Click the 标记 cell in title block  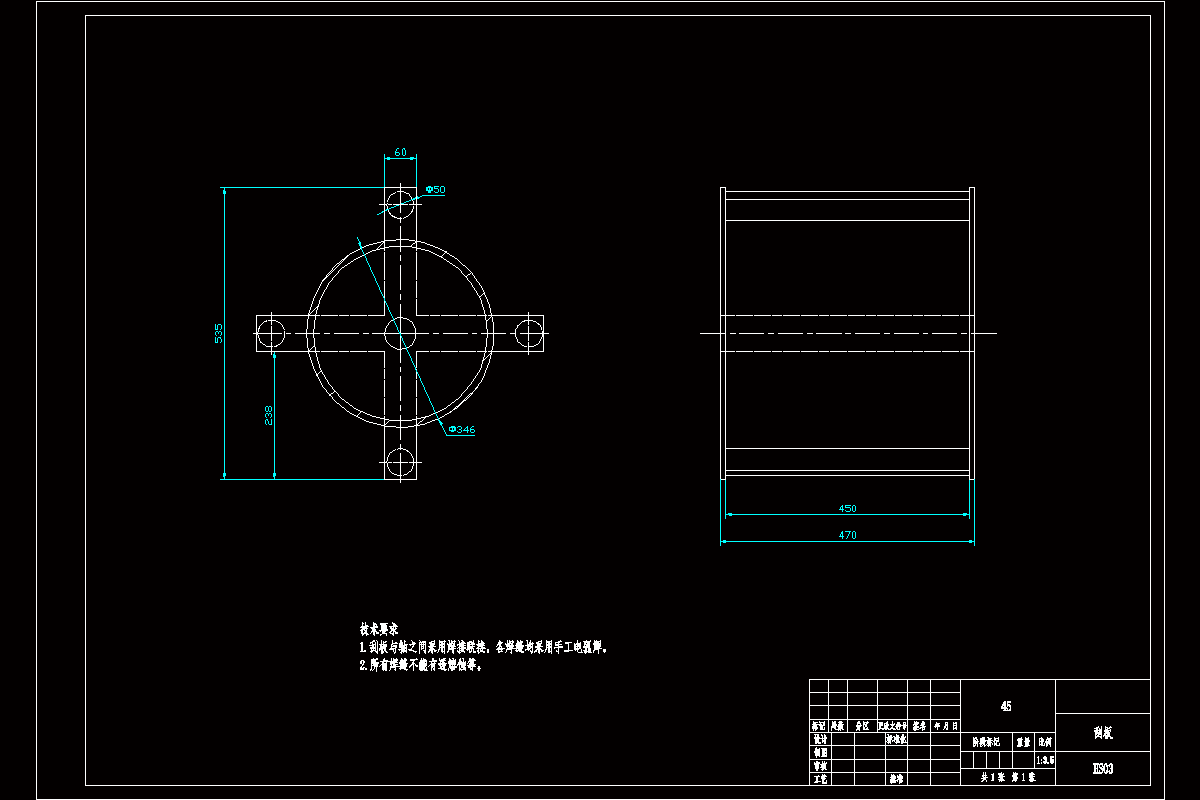pyautogui.click(x=818, y=725)
